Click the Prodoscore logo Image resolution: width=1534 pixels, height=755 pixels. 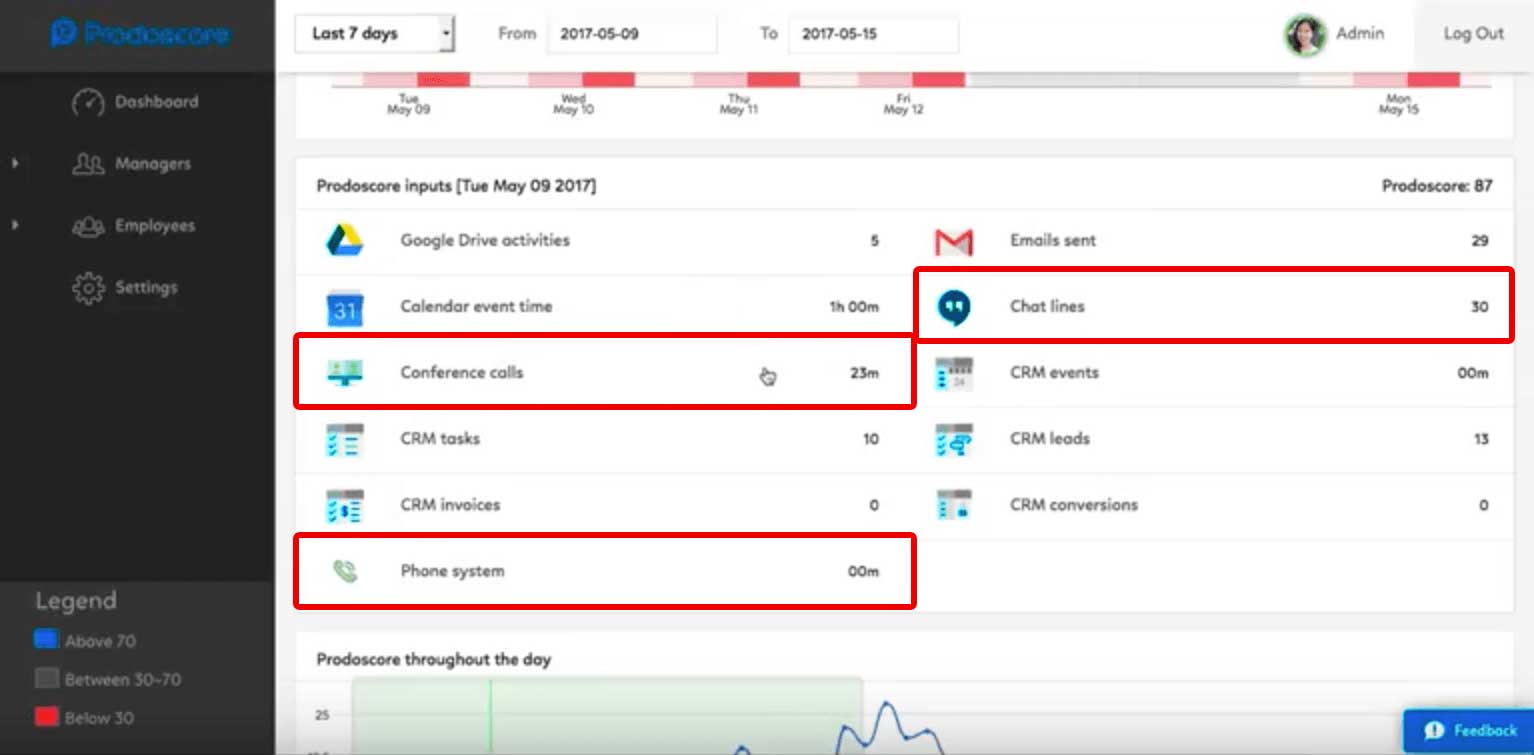pos(140,34)
